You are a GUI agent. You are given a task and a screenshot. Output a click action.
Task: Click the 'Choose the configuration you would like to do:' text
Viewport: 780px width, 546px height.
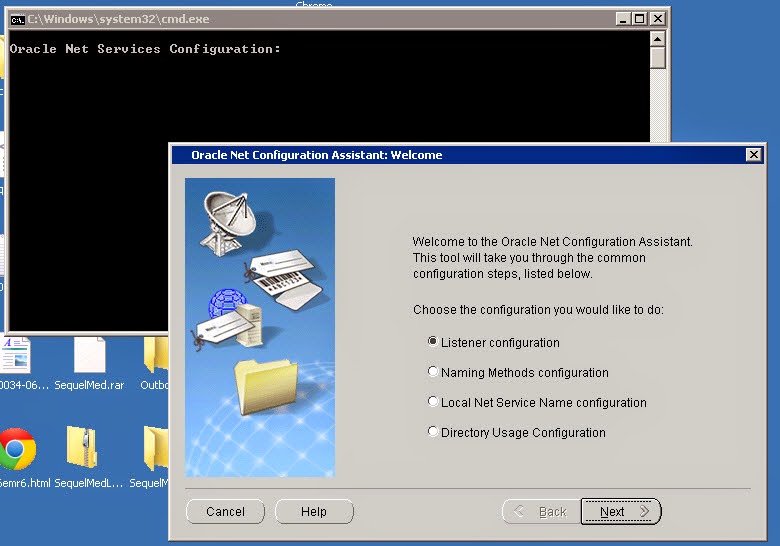[x=538, y=310]
